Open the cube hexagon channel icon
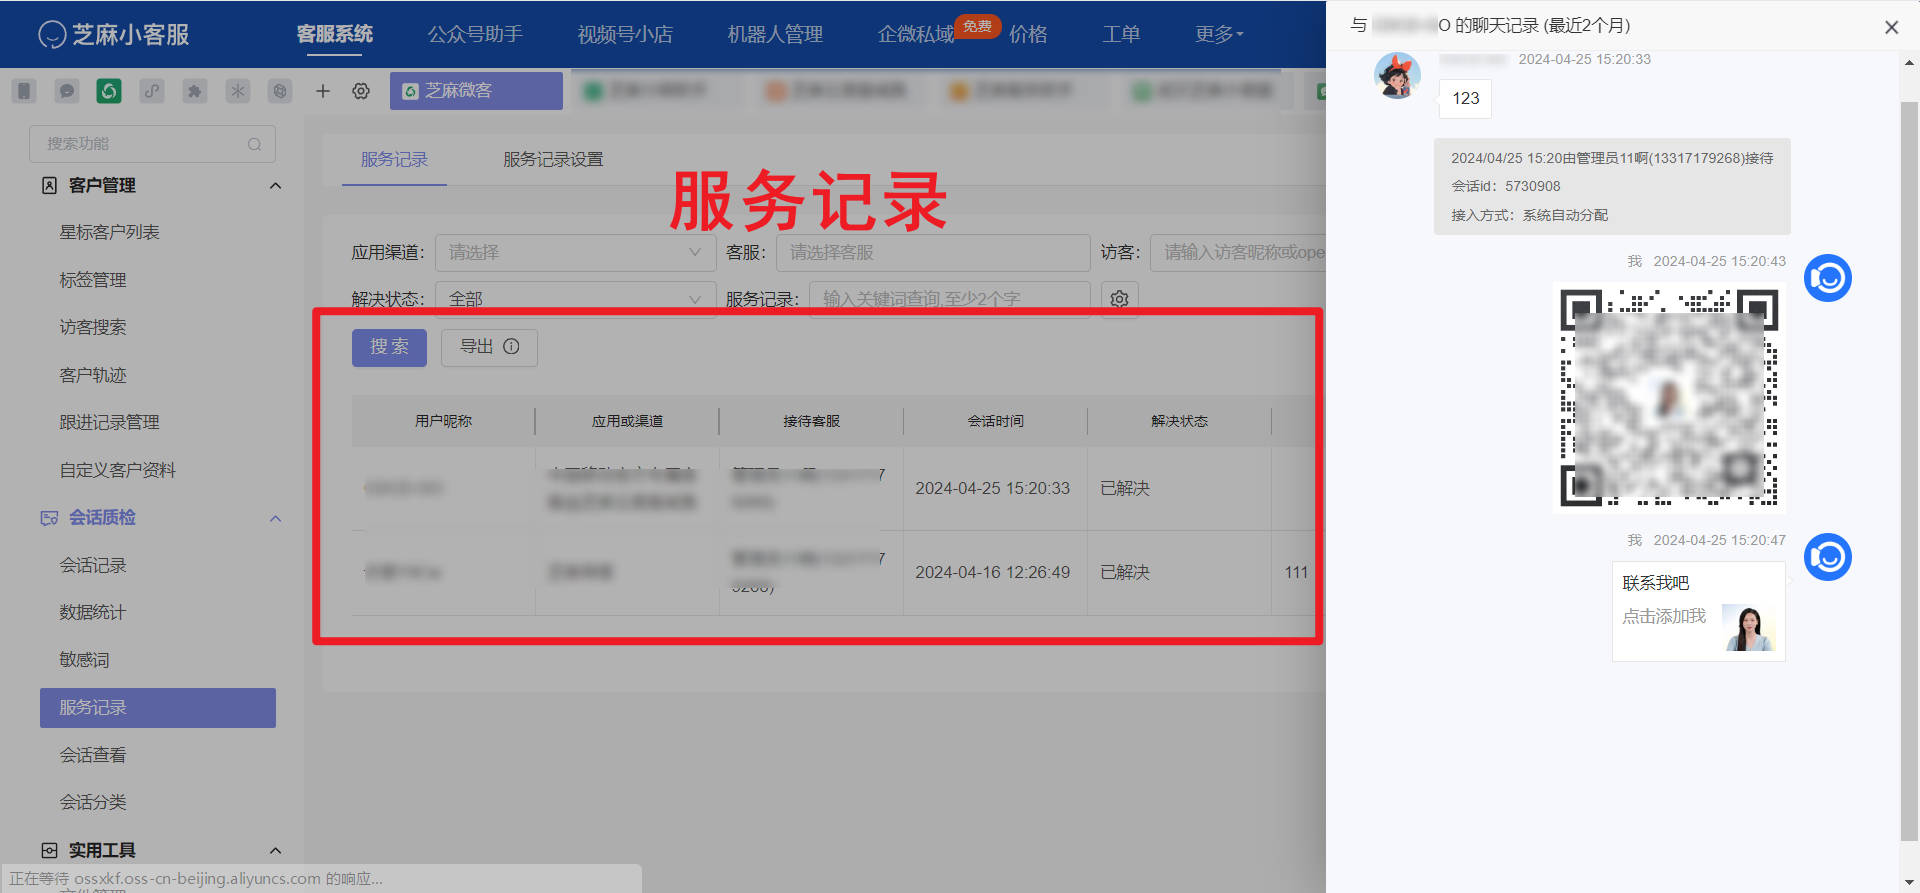 click(x=281, y=91)
